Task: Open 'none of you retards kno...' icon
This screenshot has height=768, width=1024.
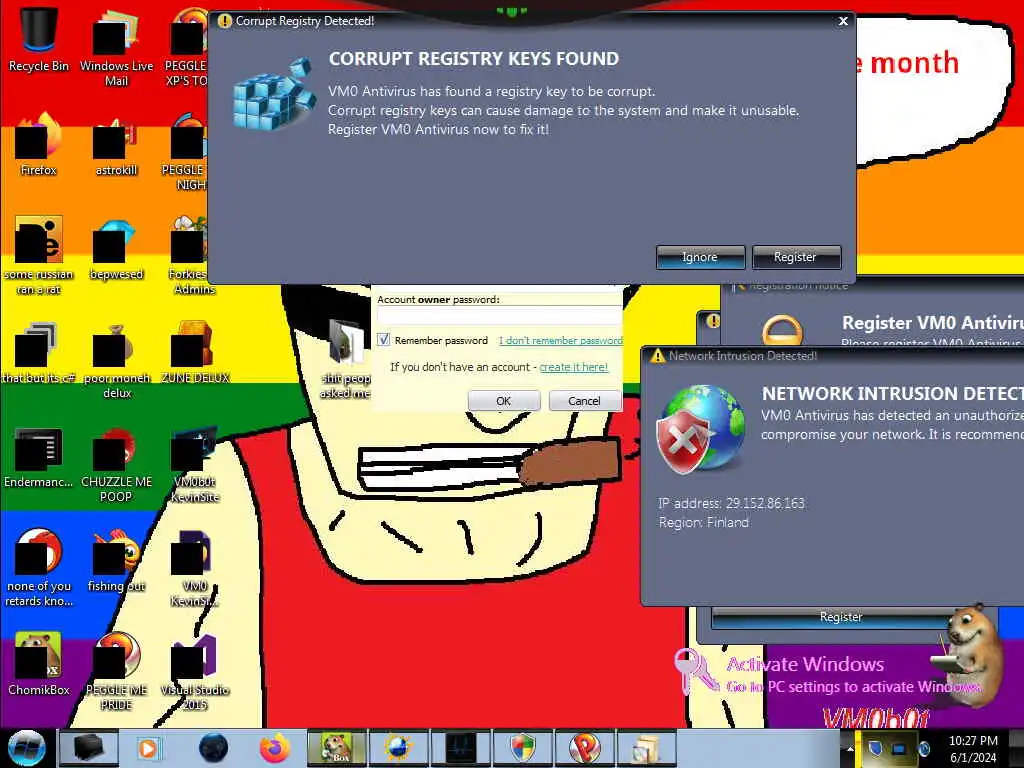Action: pos(39,567)
